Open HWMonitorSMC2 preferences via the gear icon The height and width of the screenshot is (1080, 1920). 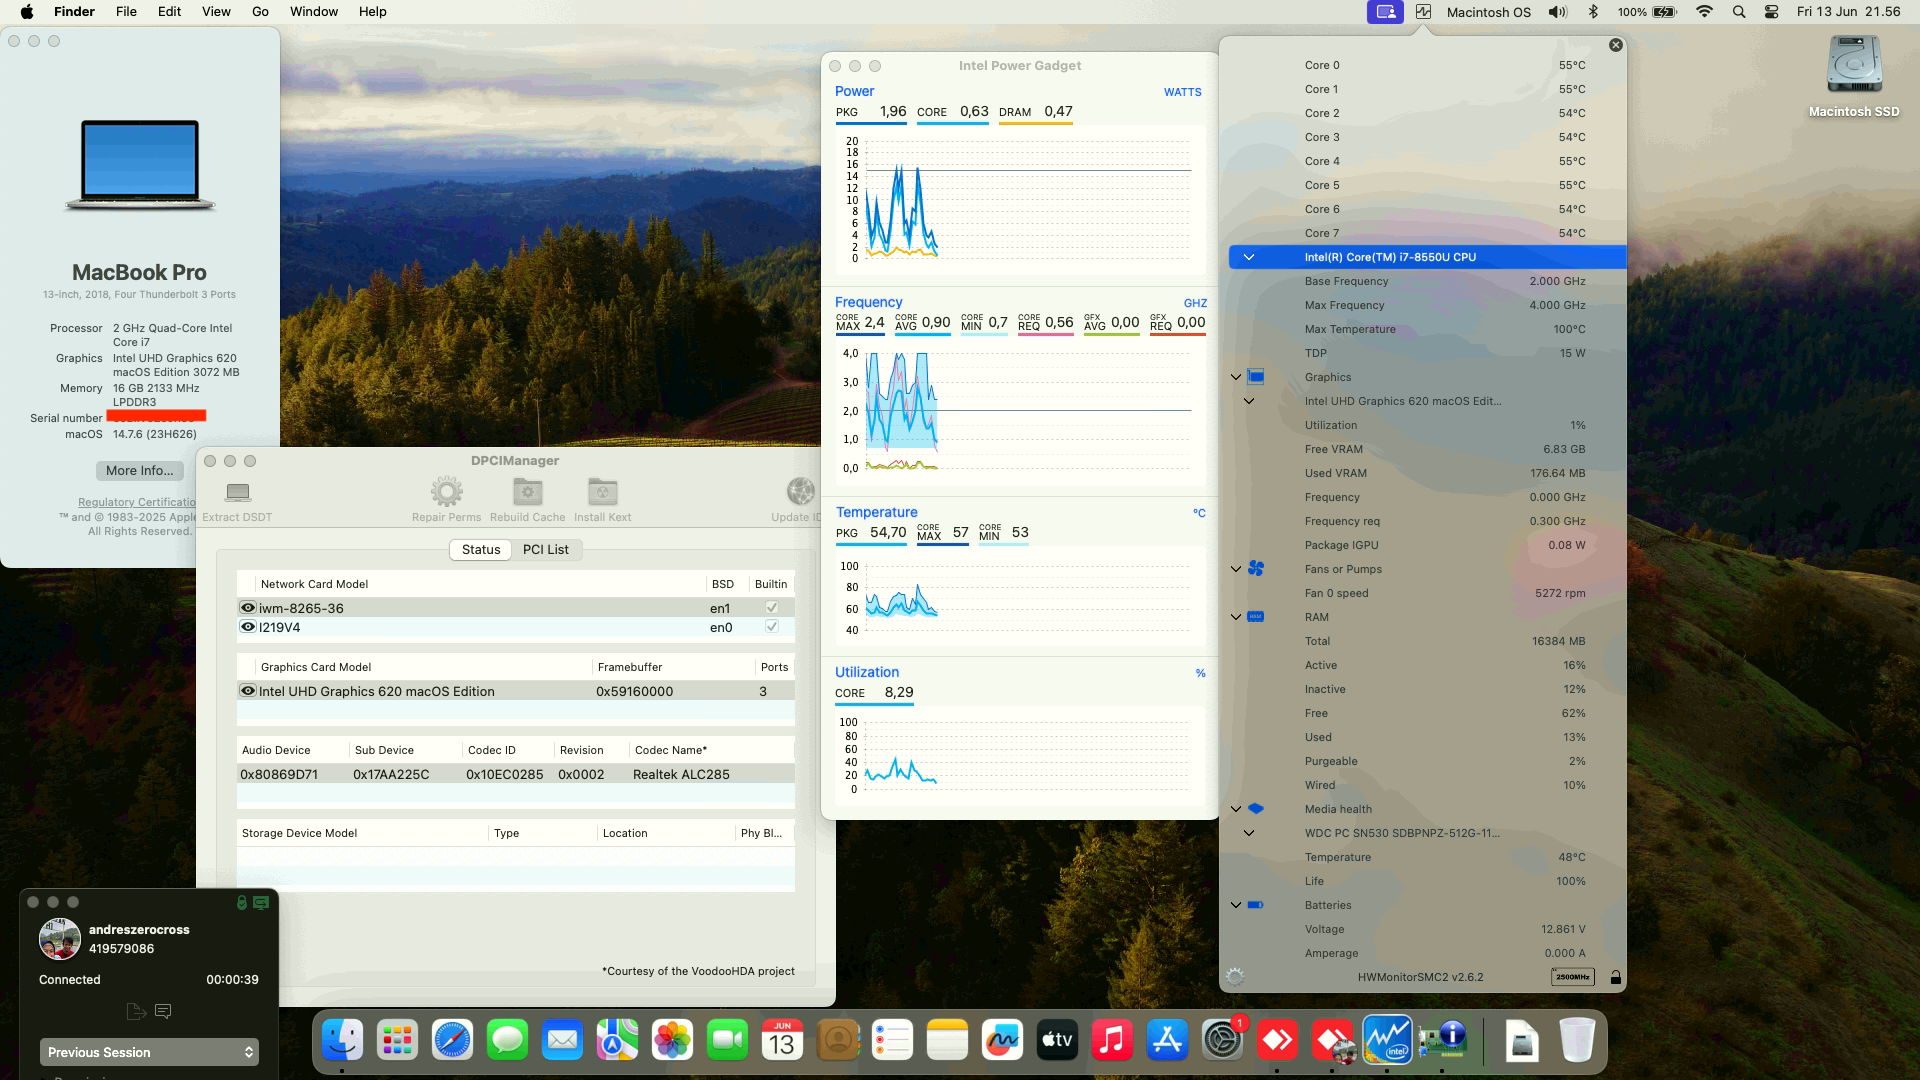click(x=1236, y=977)
